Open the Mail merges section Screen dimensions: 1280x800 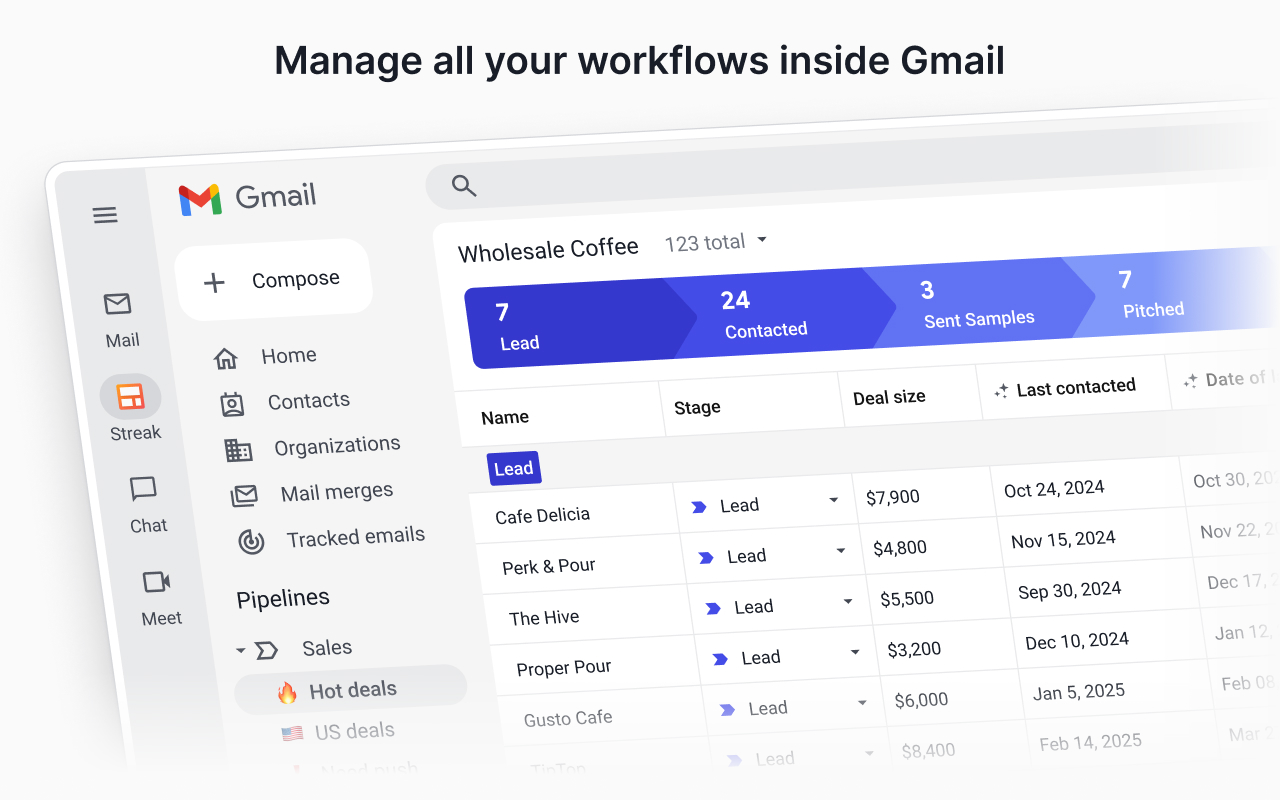336,491
